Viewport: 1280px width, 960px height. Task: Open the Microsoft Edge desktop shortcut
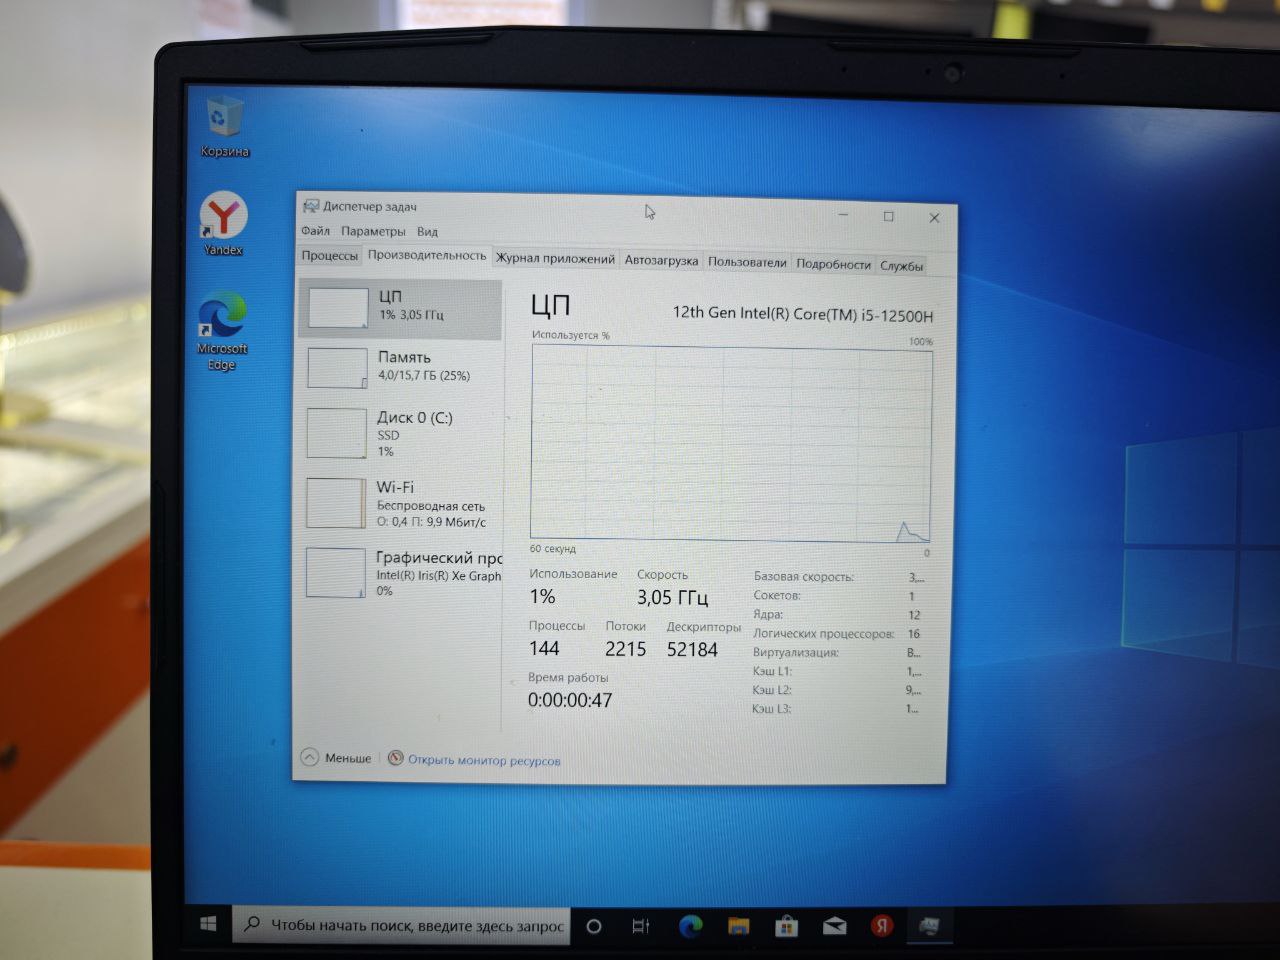coord(222,333)
